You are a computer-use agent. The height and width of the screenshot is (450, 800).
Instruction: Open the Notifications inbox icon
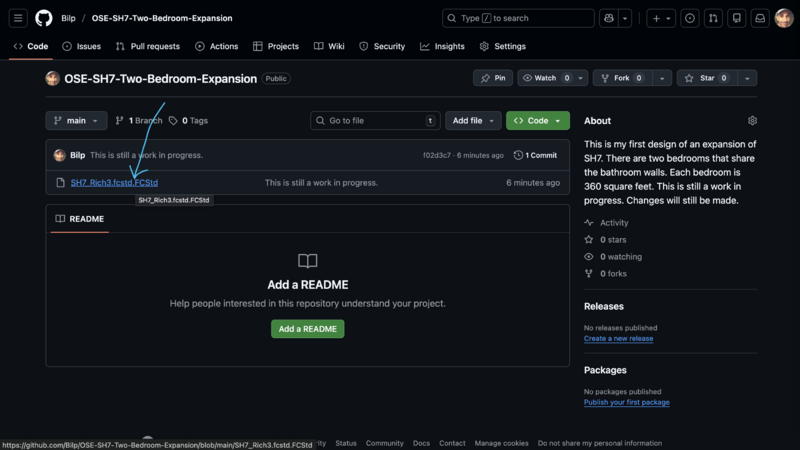pos(760,18)
